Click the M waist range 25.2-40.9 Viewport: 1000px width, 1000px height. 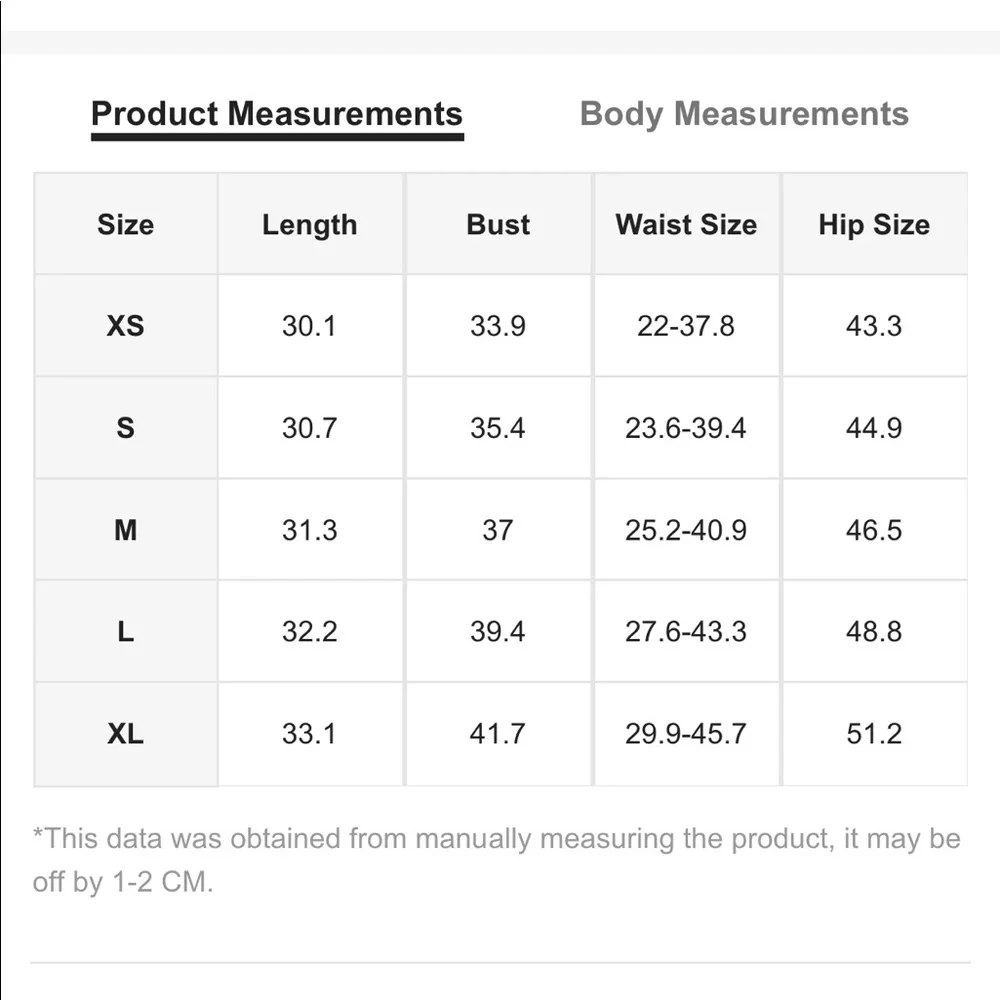686,530
